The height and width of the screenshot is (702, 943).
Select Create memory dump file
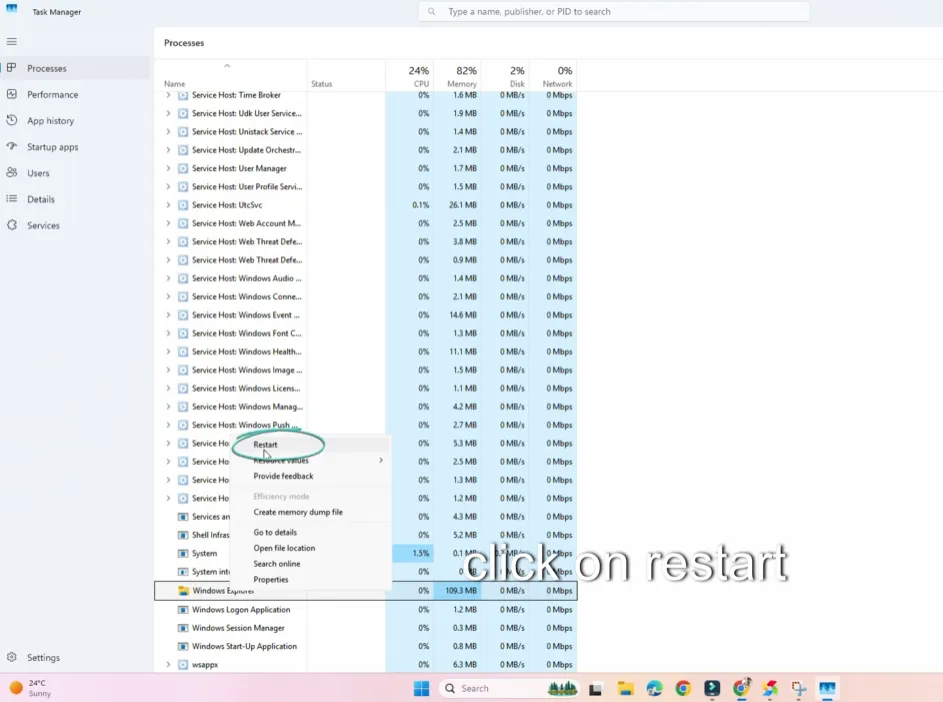(298, 512)
